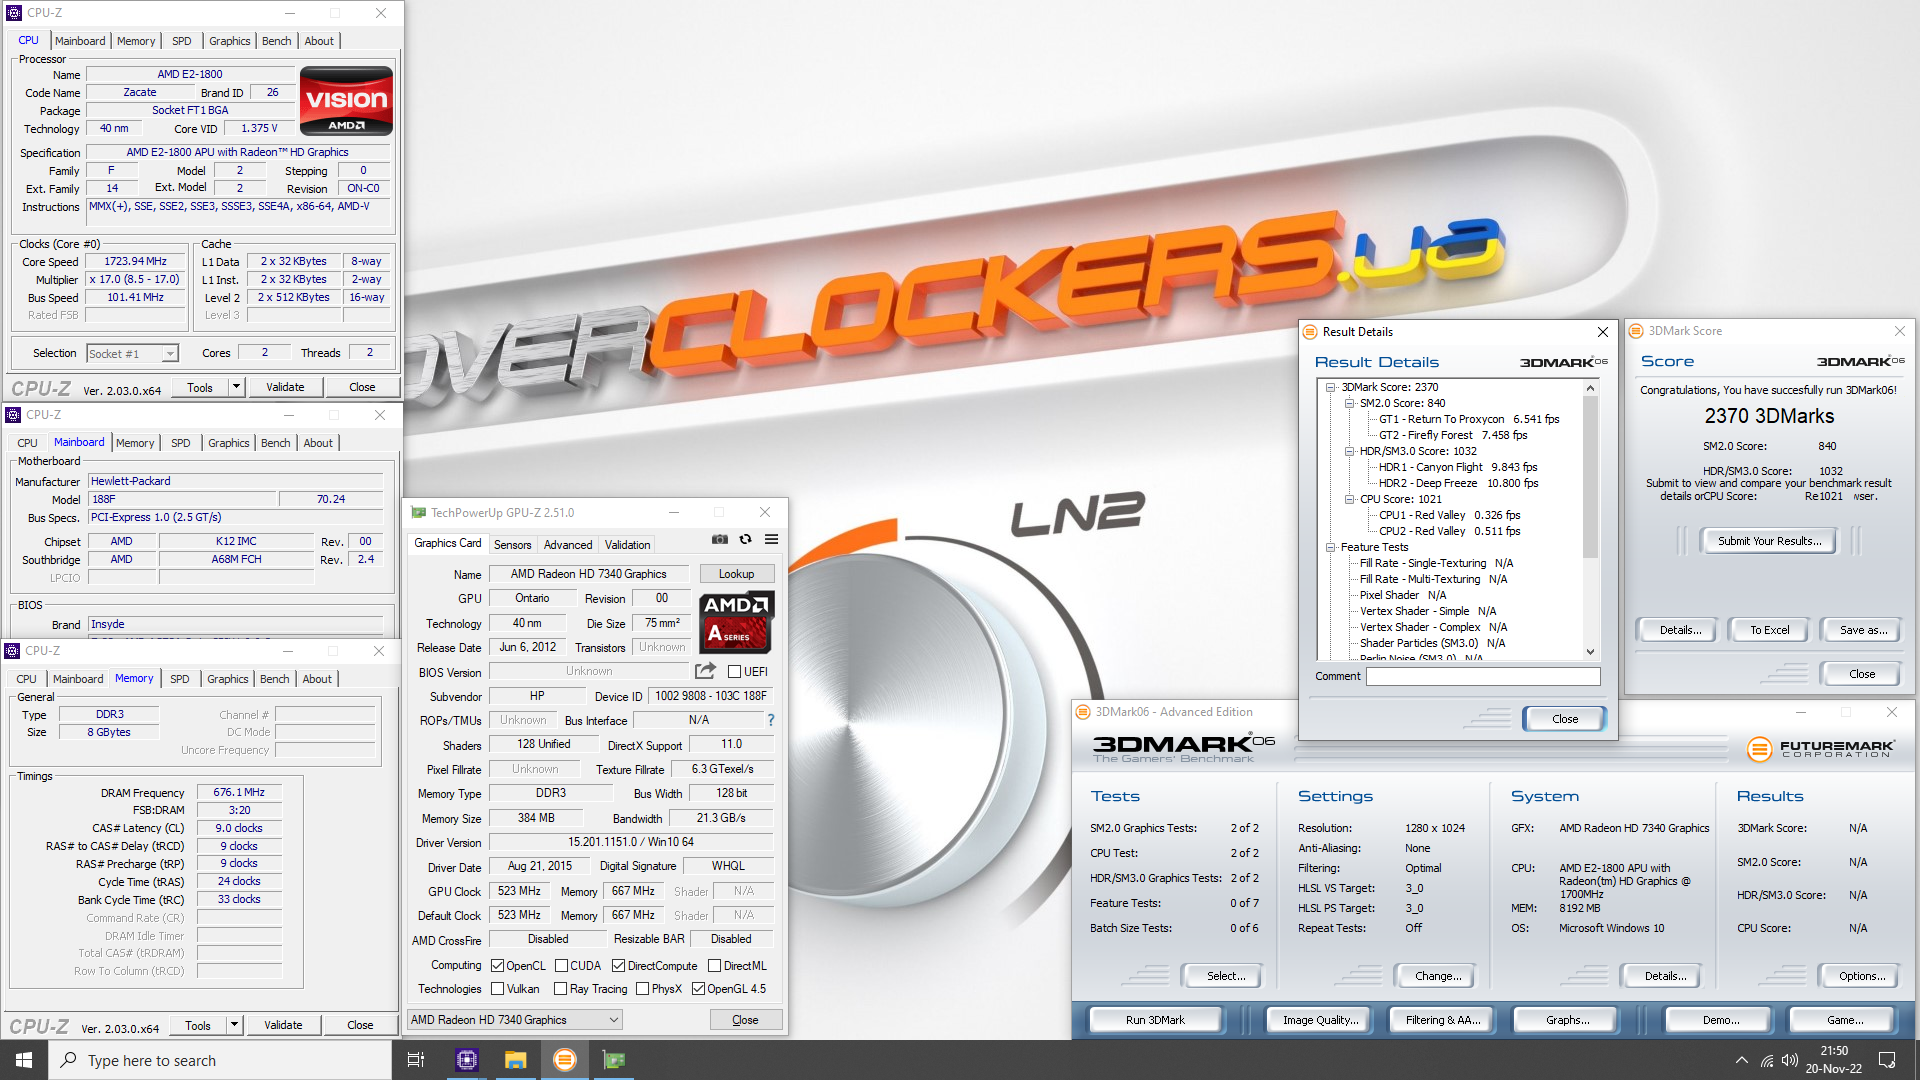This screenshot has width=1920, height=1080.
Task: Open the GPU-Z hamburger menu
Action: [771, 539]
